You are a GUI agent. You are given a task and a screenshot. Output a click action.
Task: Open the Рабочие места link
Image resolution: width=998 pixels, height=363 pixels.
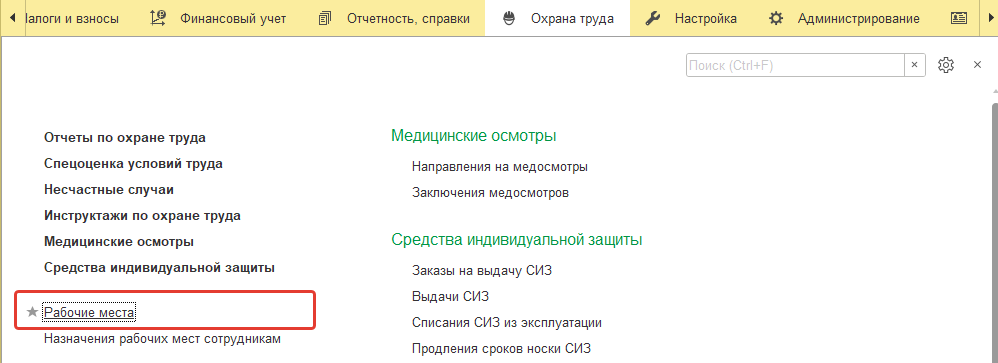click(90, 312)
